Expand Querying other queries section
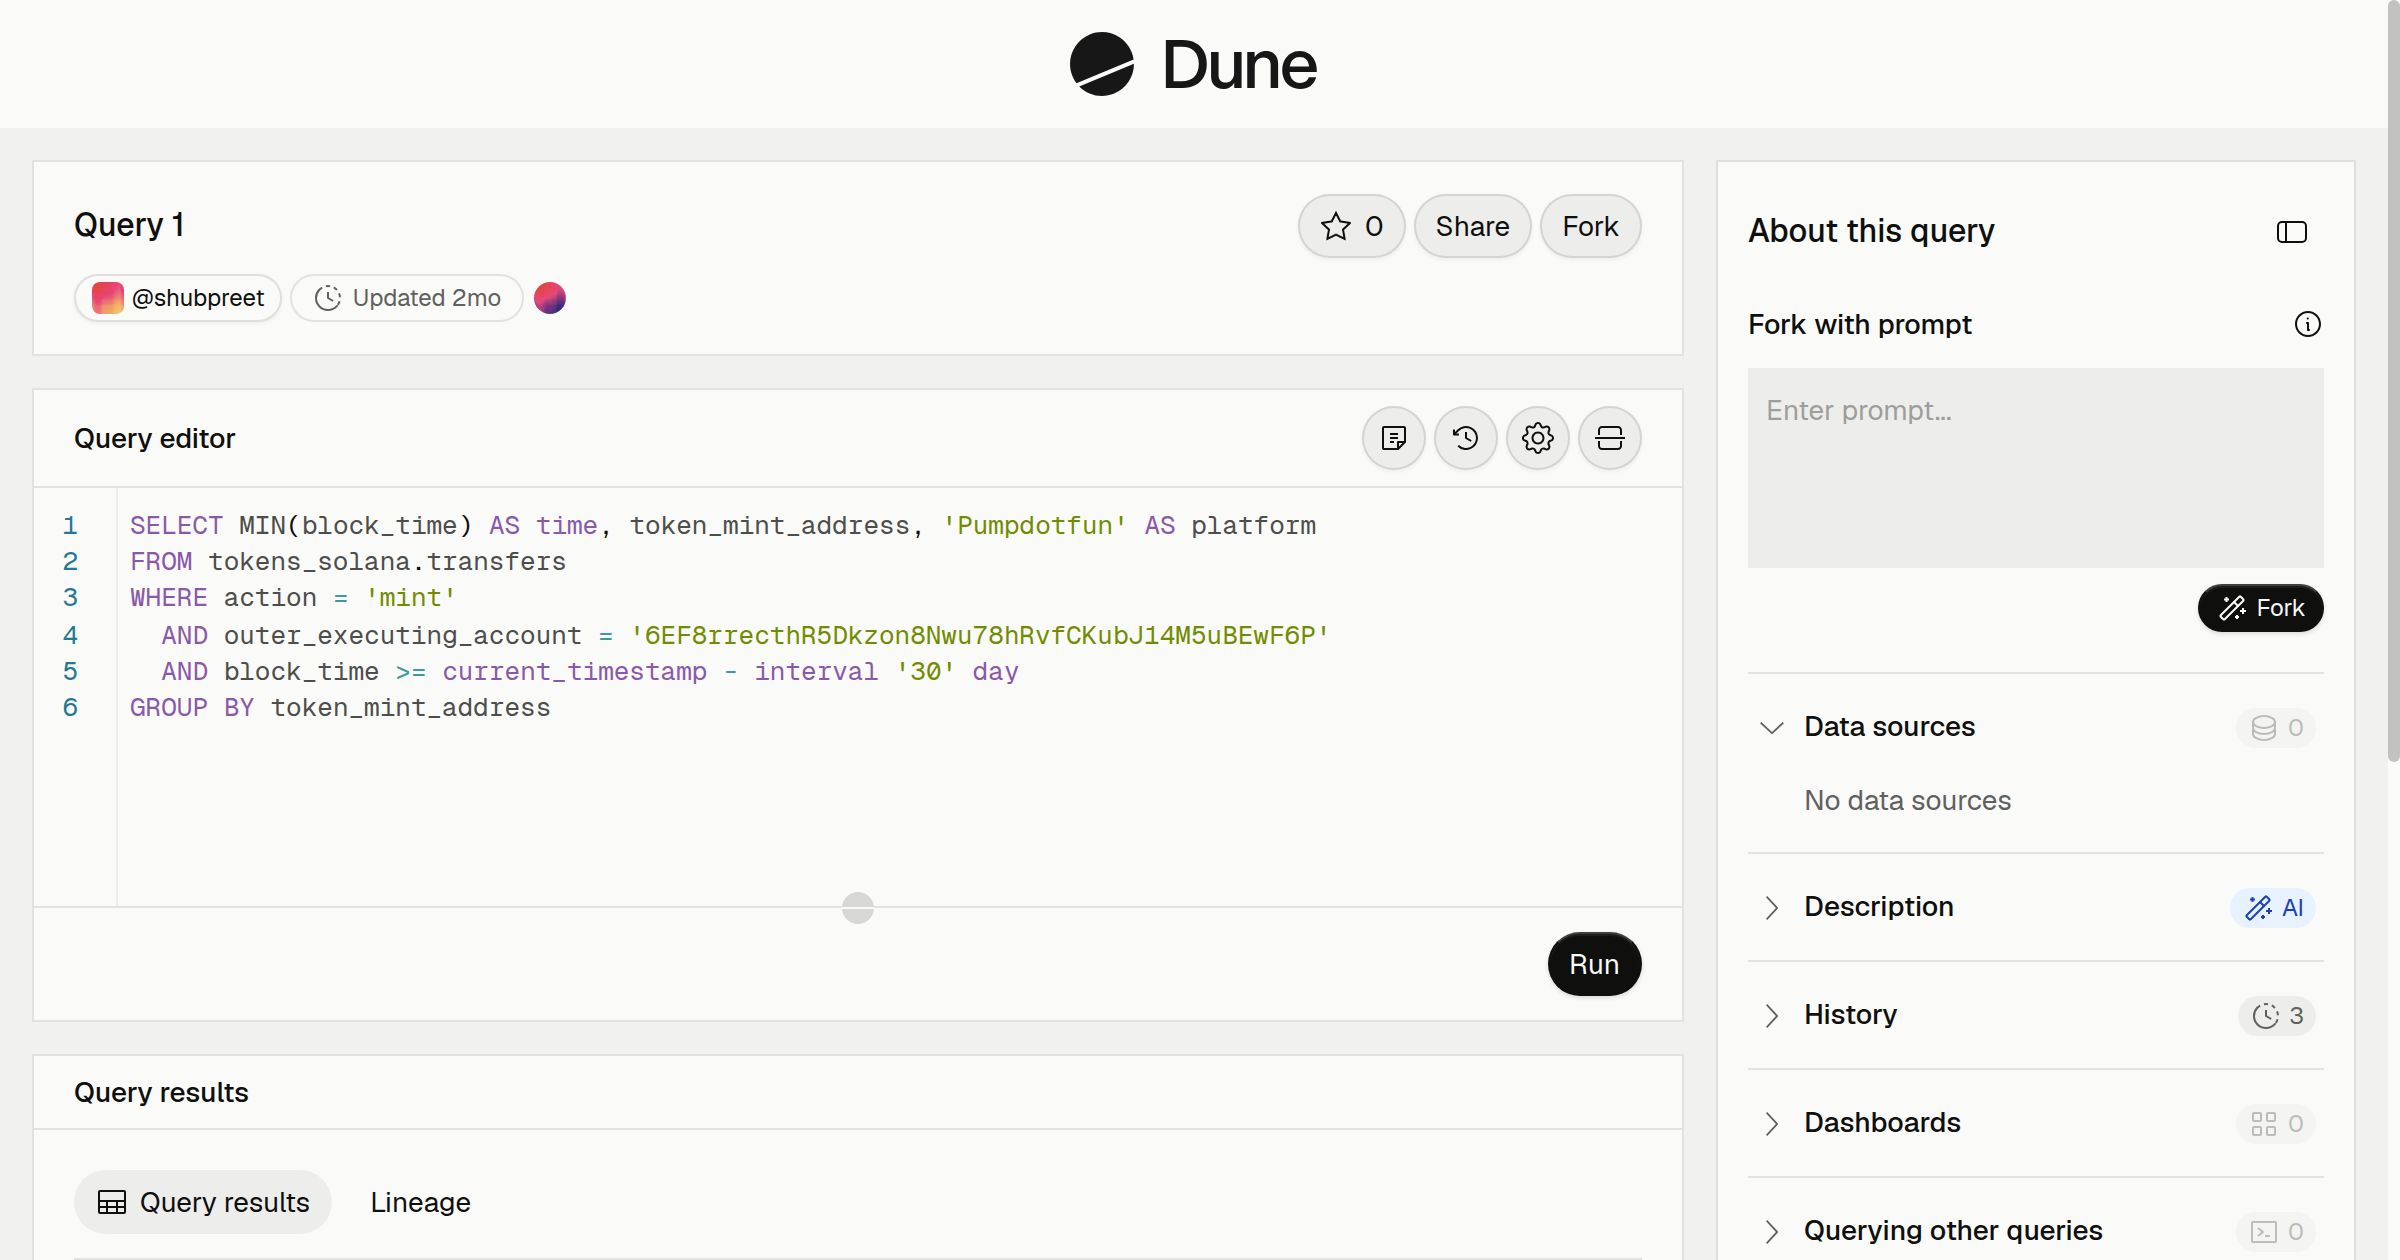Viewport: 2400px width, 1260px height. click(1771, 1232)
